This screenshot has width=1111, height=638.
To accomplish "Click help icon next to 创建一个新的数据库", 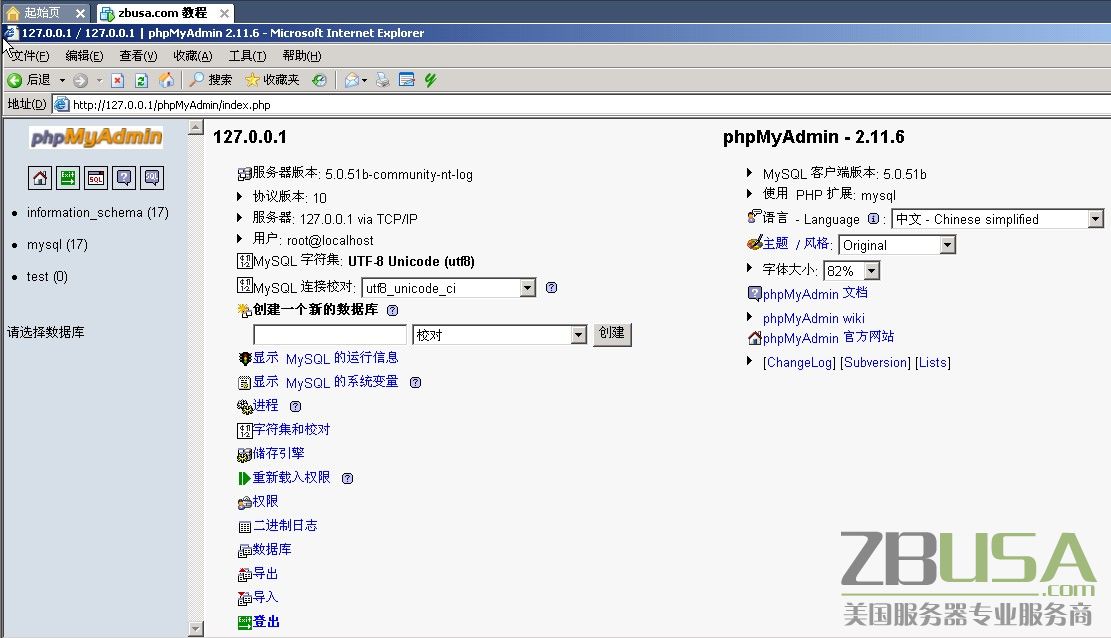I will tap(392, 311).
